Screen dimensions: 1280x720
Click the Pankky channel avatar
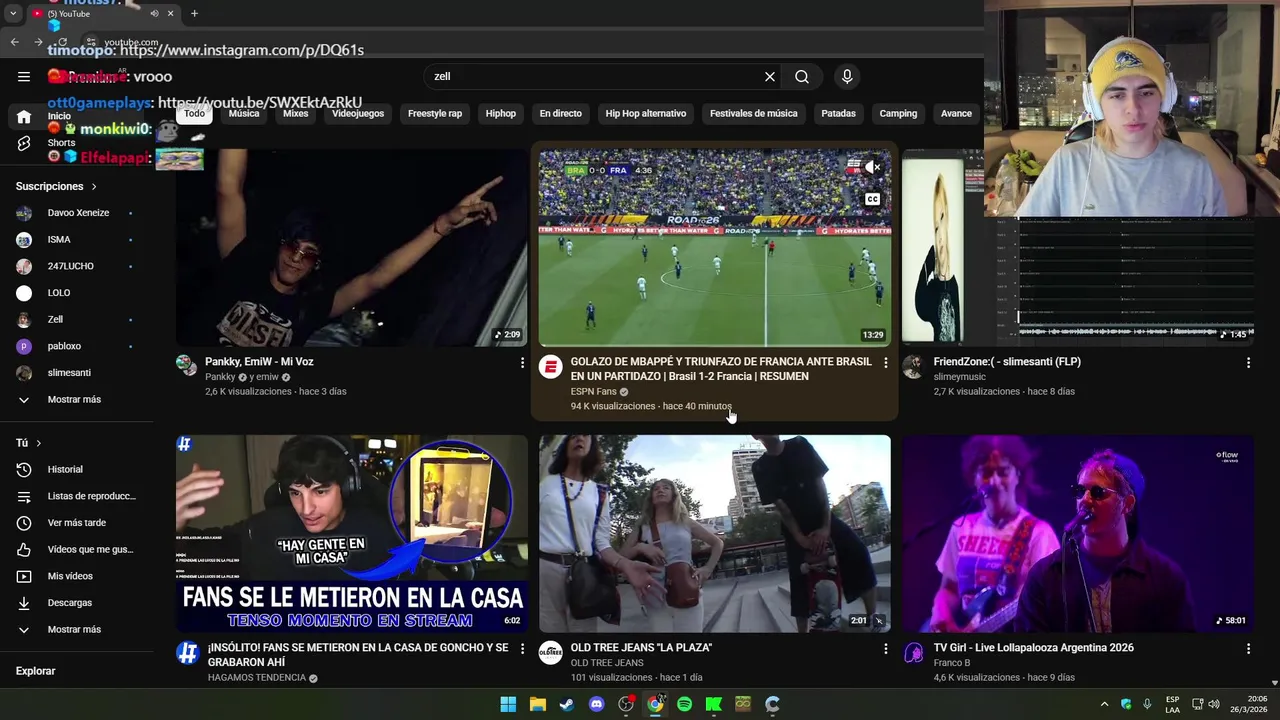point(187,364)
